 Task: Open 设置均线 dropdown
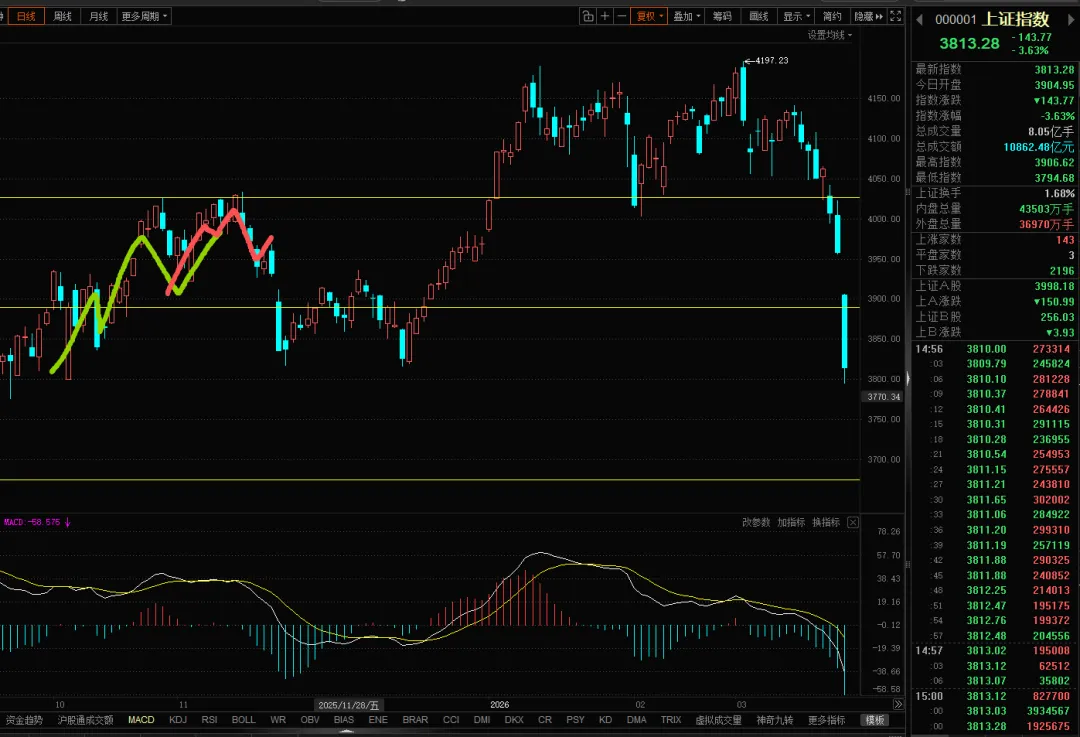click(829, 35)
